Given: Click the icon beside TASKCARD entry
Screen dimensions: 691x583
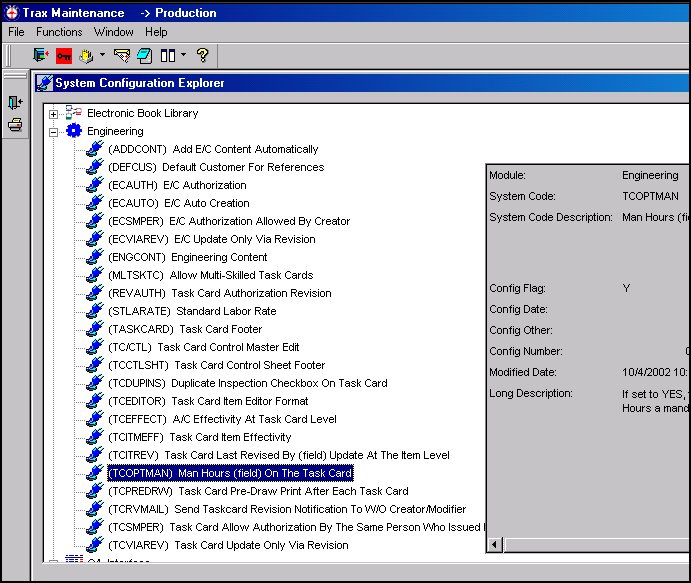Looking at the screenshot, I should click(94, 329).
